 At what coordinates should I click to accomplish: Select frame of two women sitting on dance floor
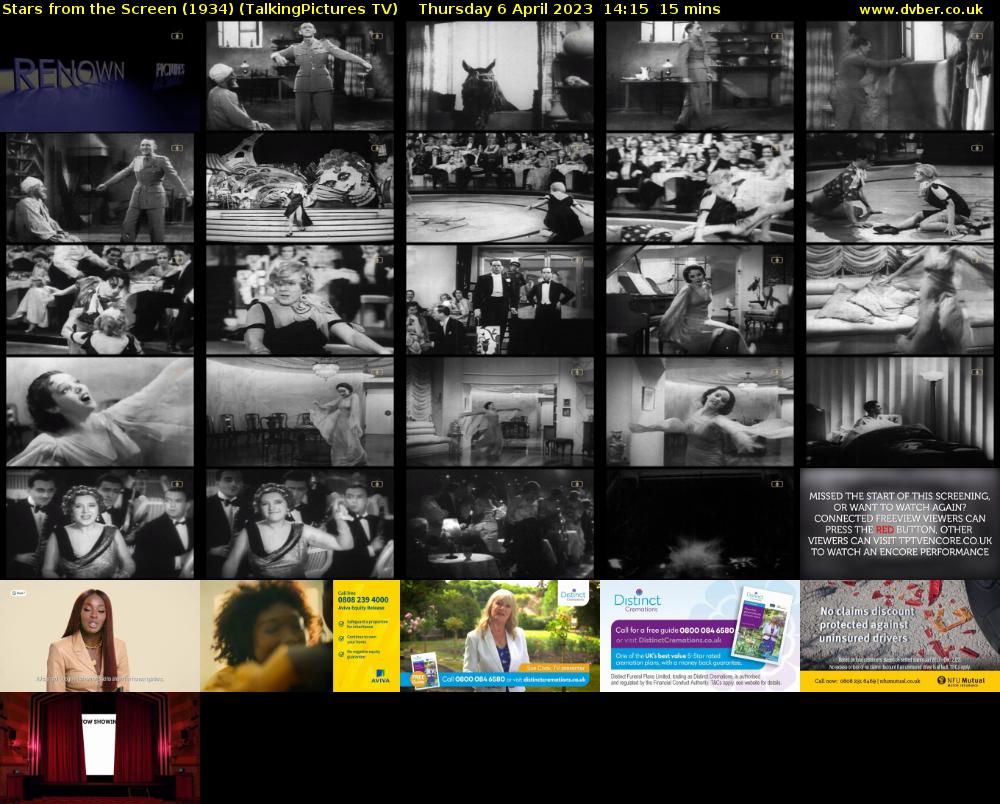pyautogui.click(x=900, y=188)
